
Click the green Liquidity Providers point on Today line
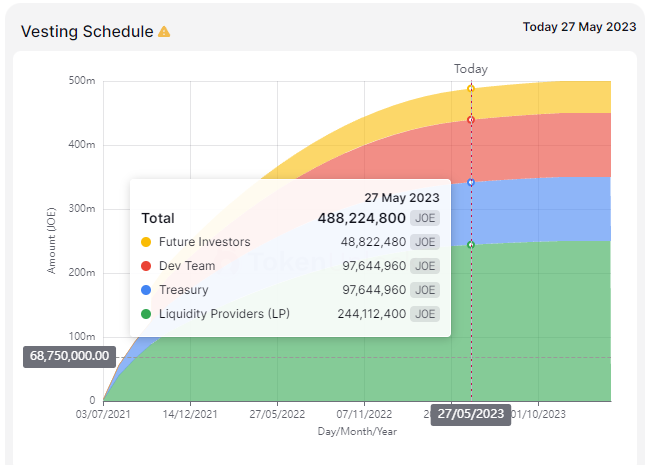point(471,245)
